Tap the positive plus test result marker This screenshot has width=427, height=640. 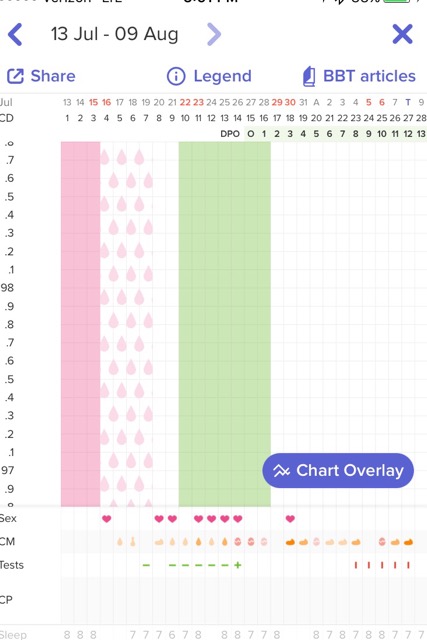[238, 565]
